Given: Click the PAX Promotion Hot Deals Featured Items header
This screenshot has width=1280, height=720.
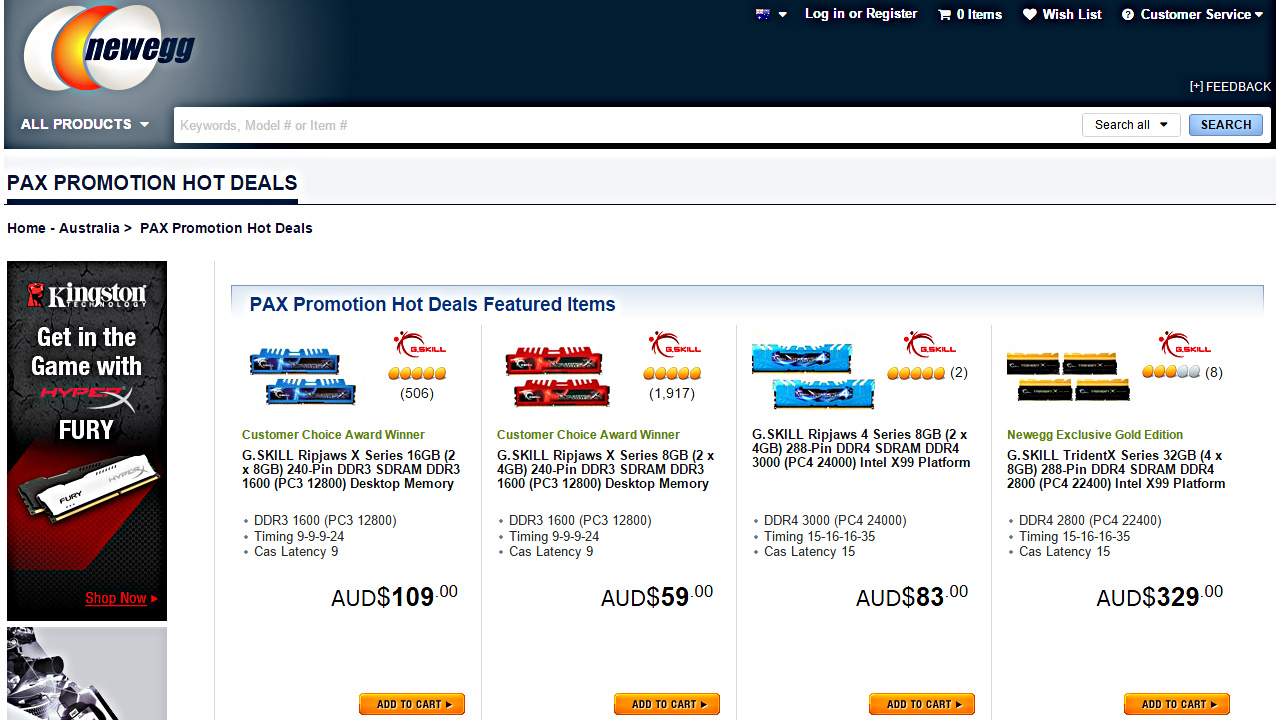Looking at the screenshot, I should pos(433,304).
